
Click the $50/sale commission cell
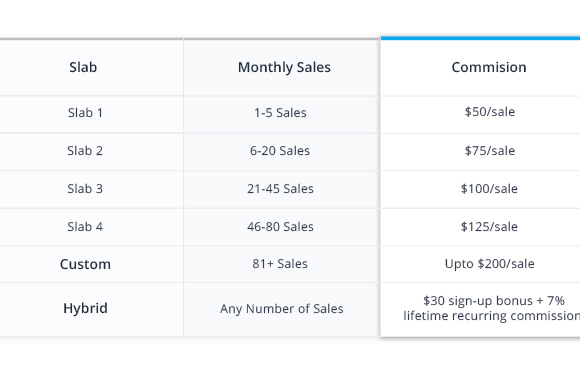pyautogui.click(x=489, y=112)
